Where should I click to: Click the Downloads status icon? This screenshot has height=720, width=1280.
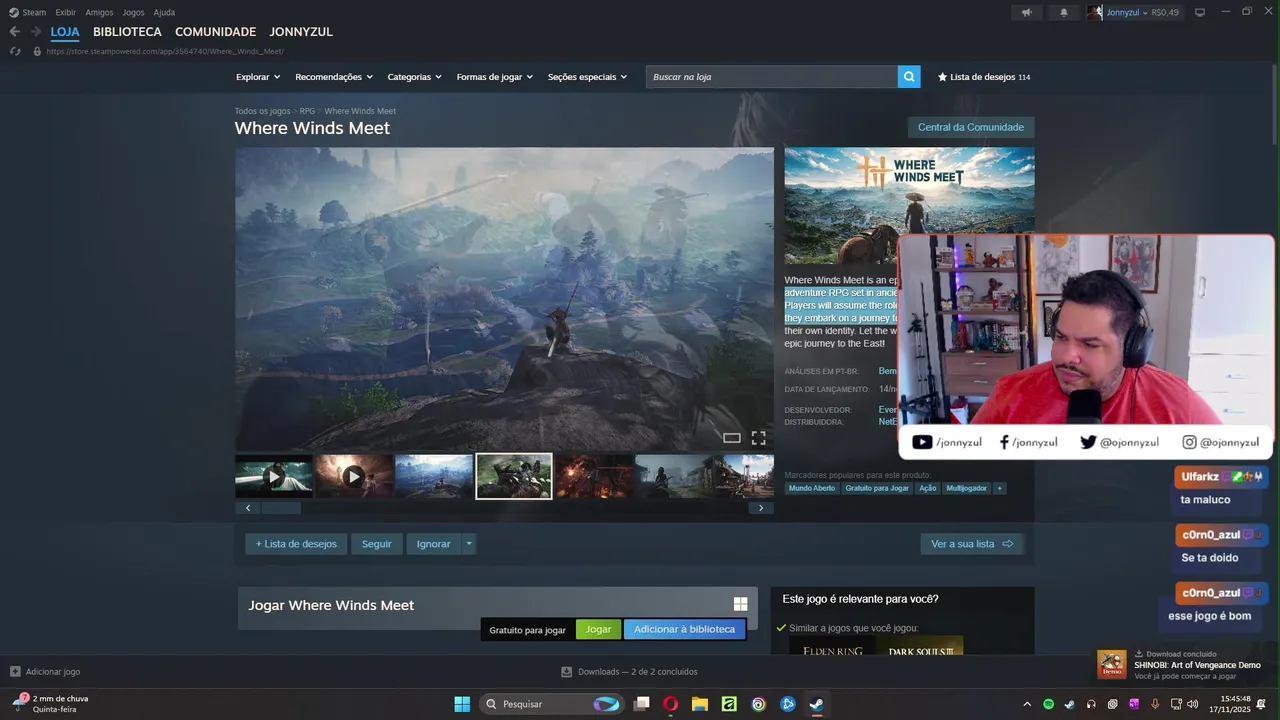point(567,672)
